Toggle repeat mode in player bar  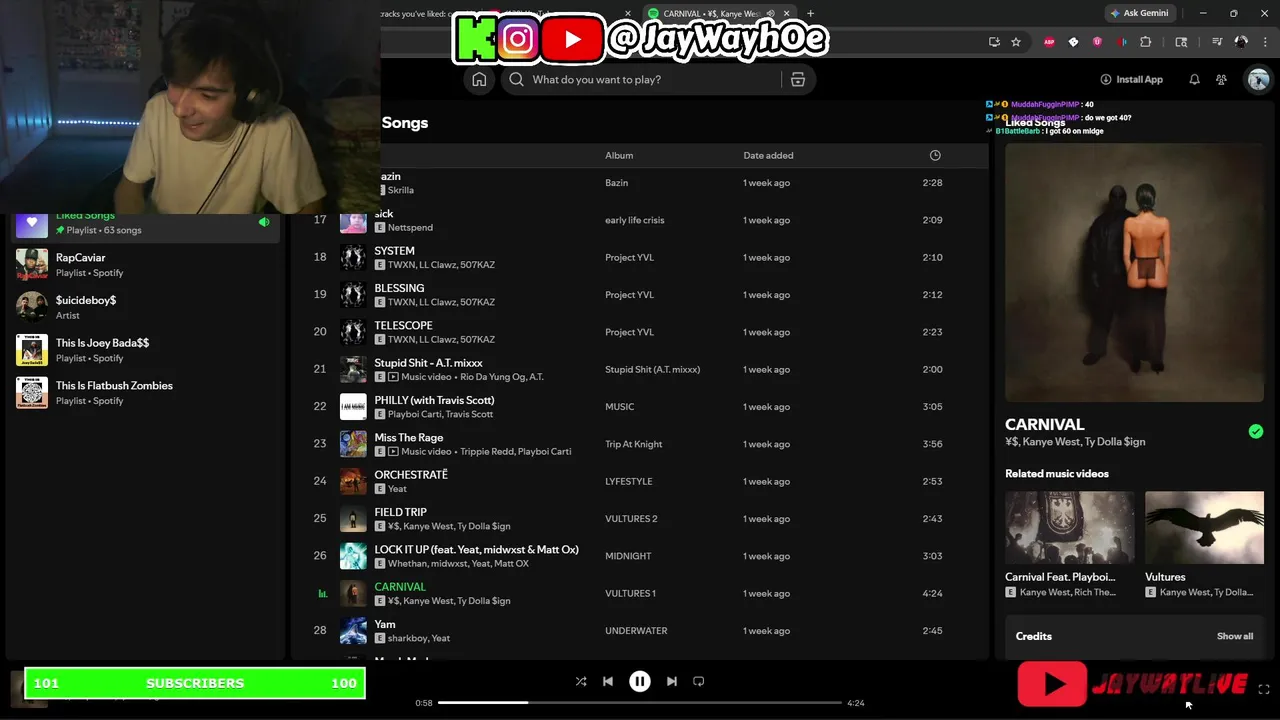(699, 682)
